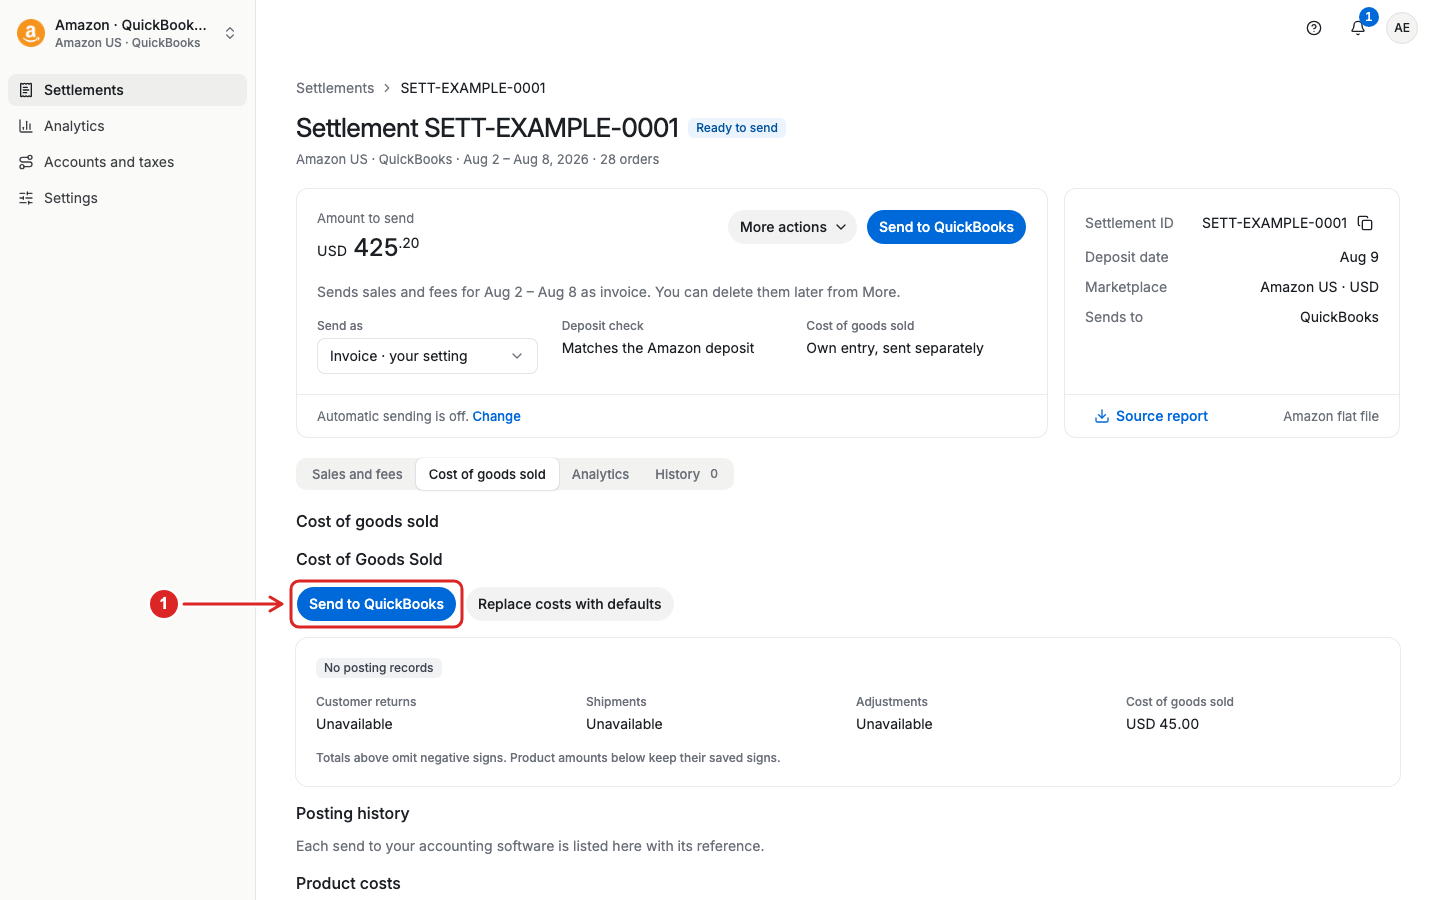Open the account switcher chevron

[230, 33]
